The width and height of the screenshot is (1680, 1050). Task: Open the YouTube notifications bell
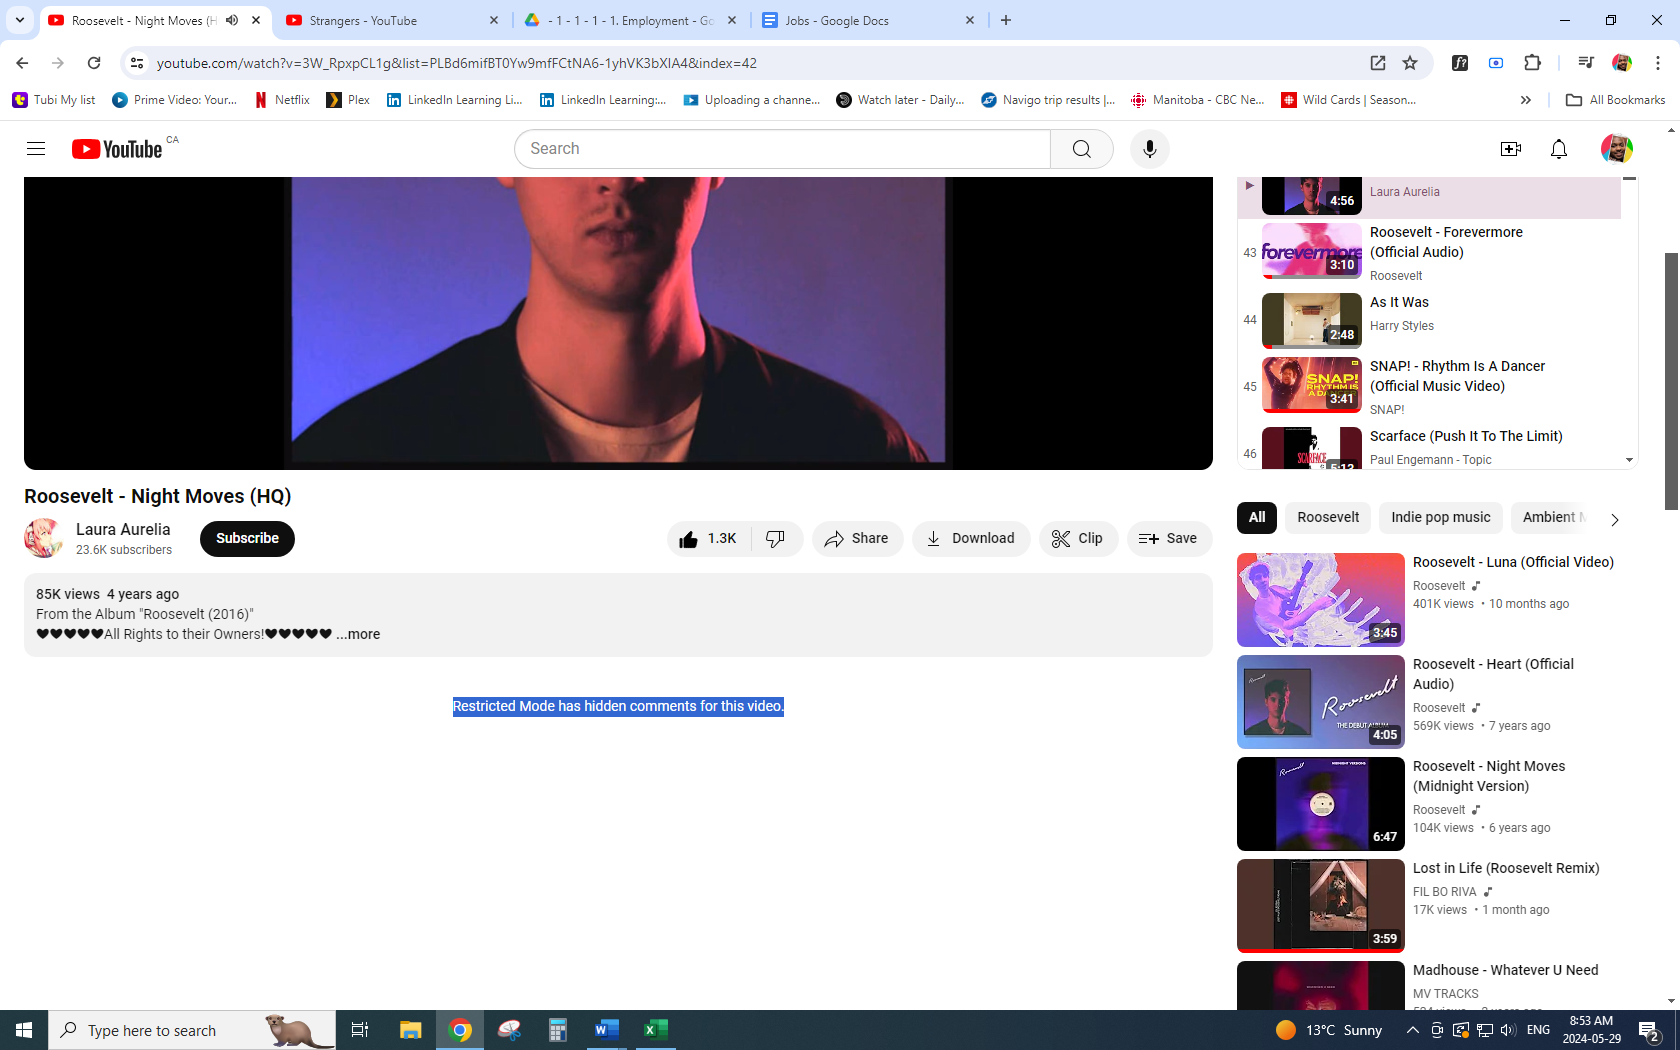click(1558, 149)
